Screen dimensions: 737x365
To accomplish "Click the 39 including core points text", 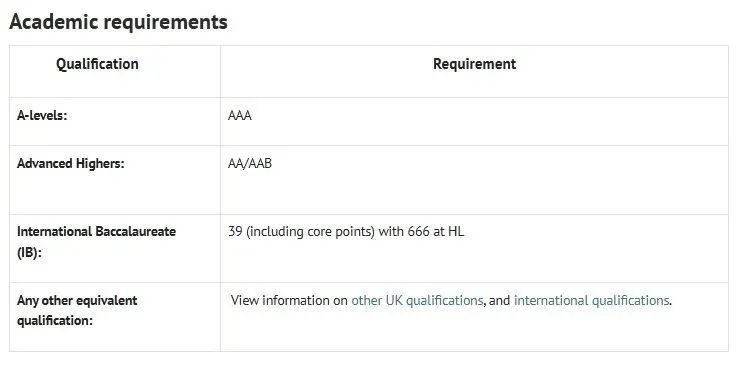I will point(301,232).
